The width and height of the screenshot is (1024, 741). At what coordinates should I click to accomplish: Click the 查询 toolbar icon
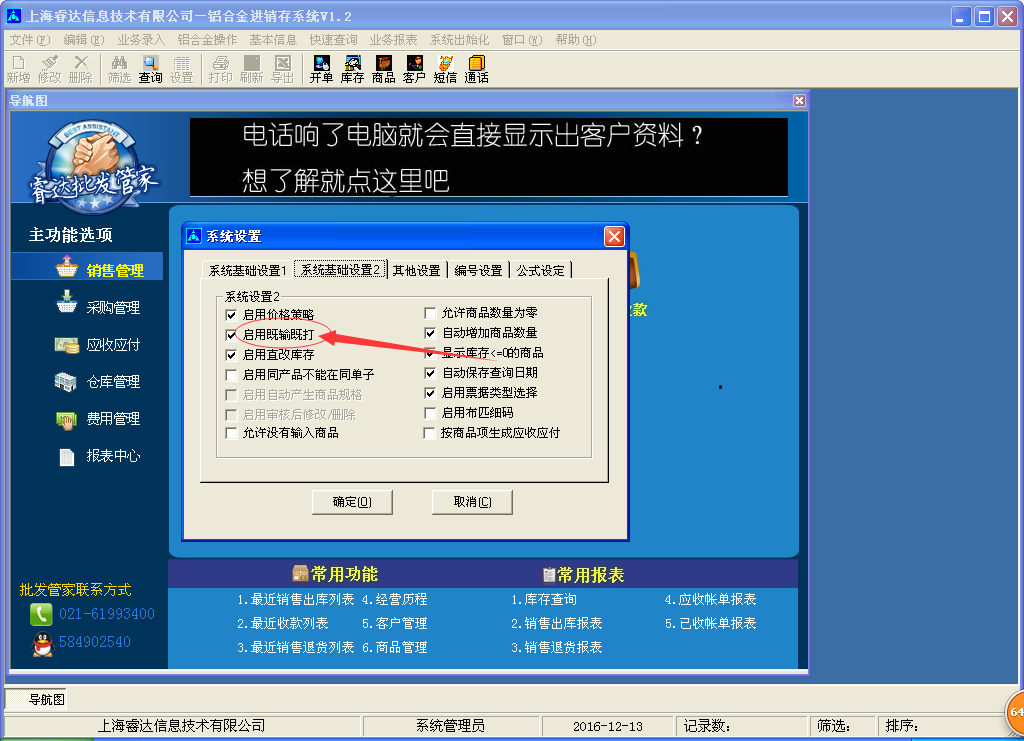click(x=150, y=69)
